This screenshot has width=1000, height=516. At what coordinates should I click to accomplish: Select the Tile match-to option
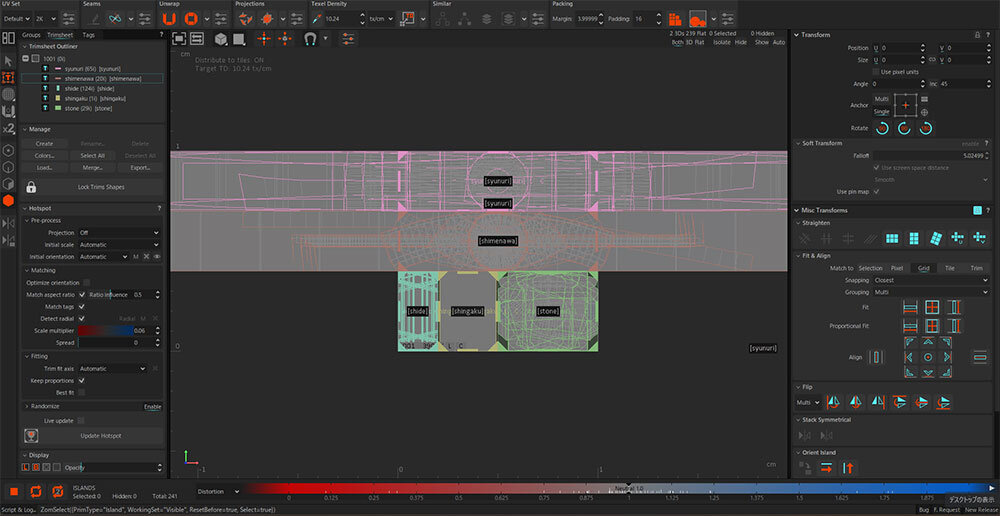pos(950,269)
